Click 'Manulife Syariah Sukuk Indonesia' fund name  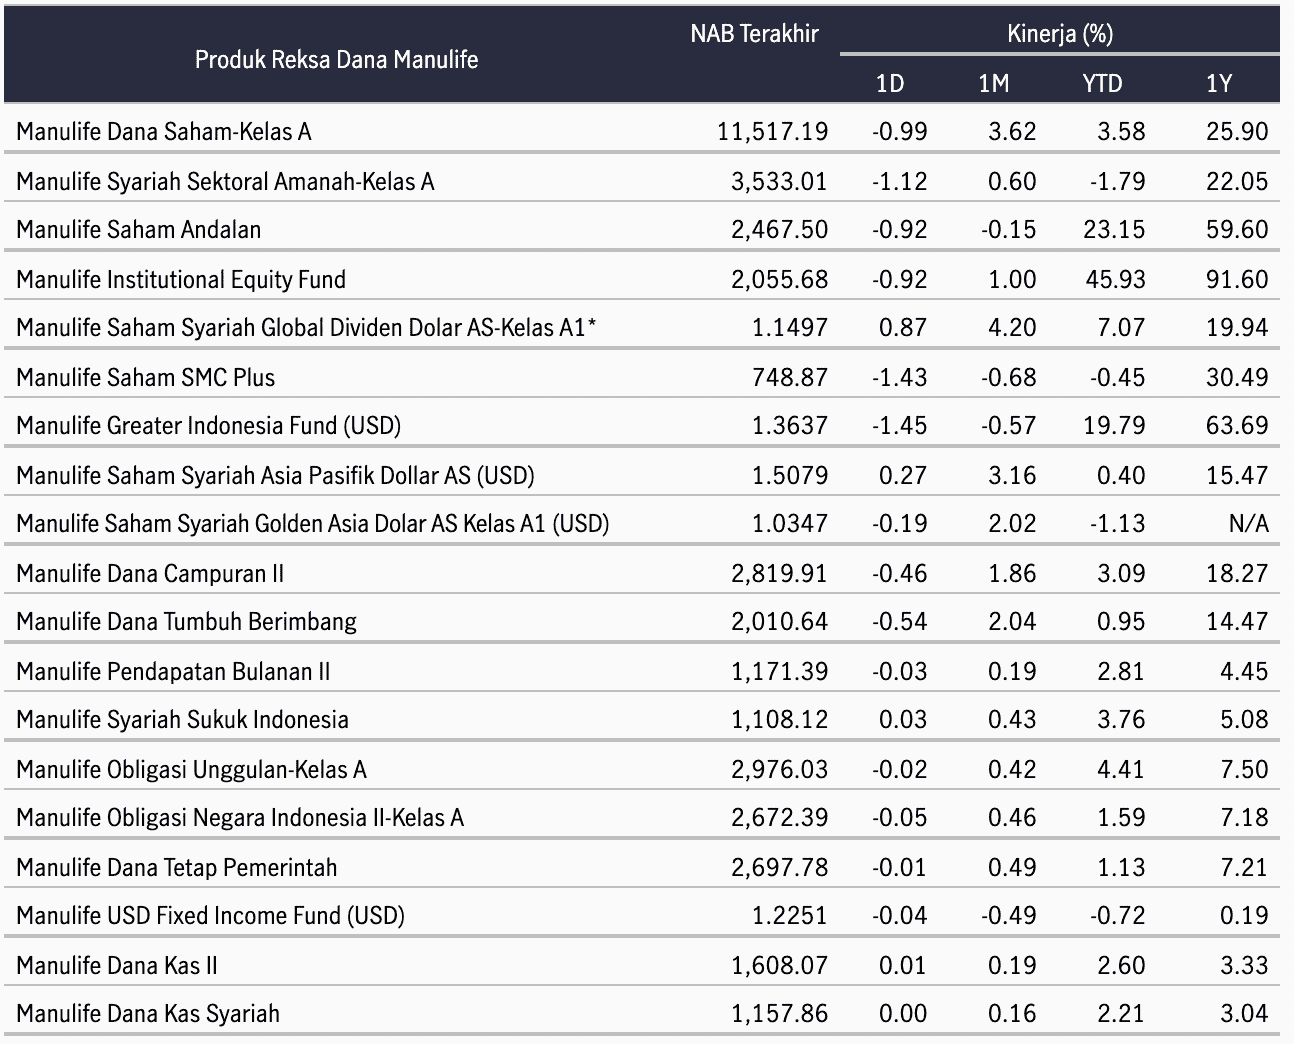(x=182, y=719)
